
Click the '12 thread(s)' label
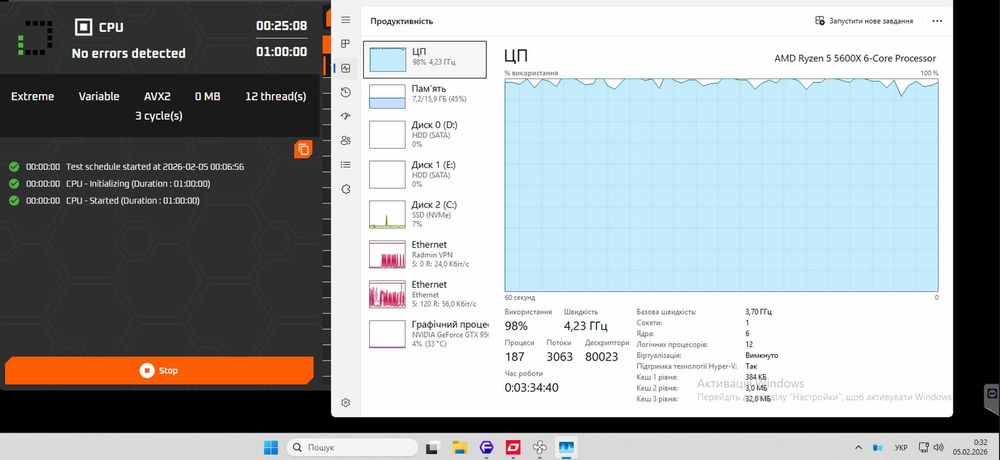pyautogui.click(x=276, y=96)
